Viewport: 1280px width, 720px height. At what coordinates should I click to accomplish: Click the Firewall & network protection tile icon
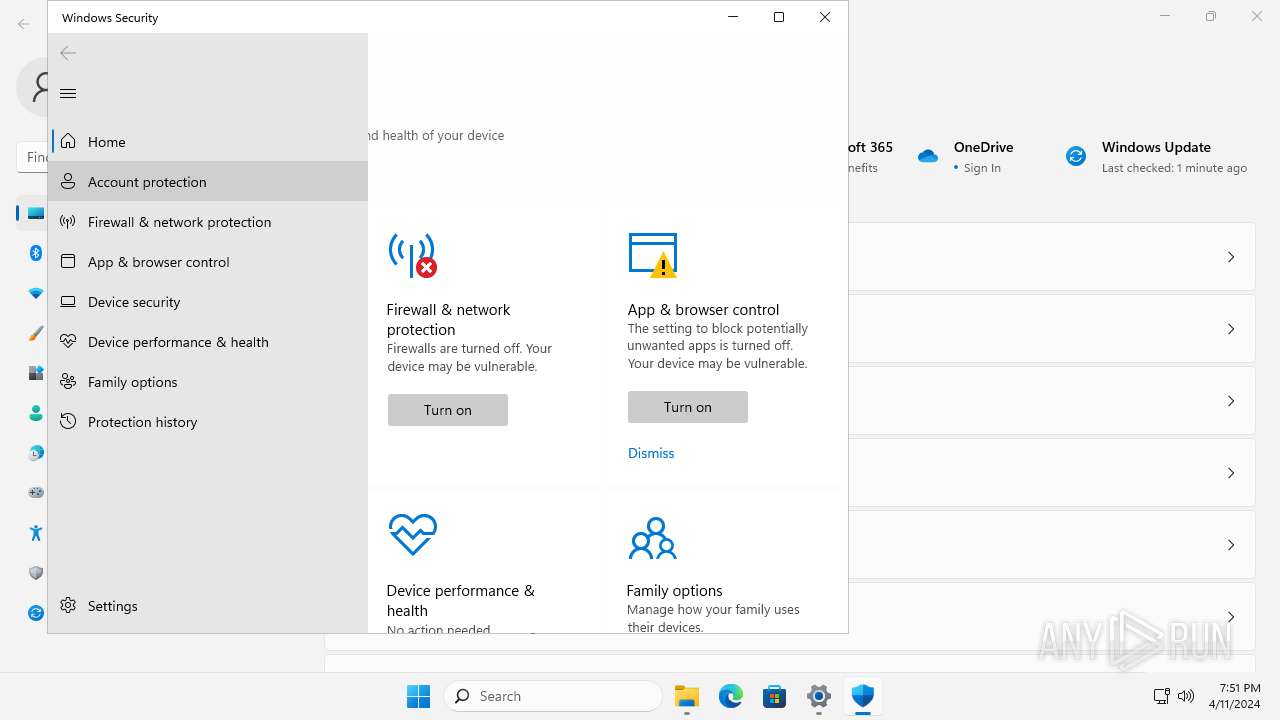[x=412, y=256]
